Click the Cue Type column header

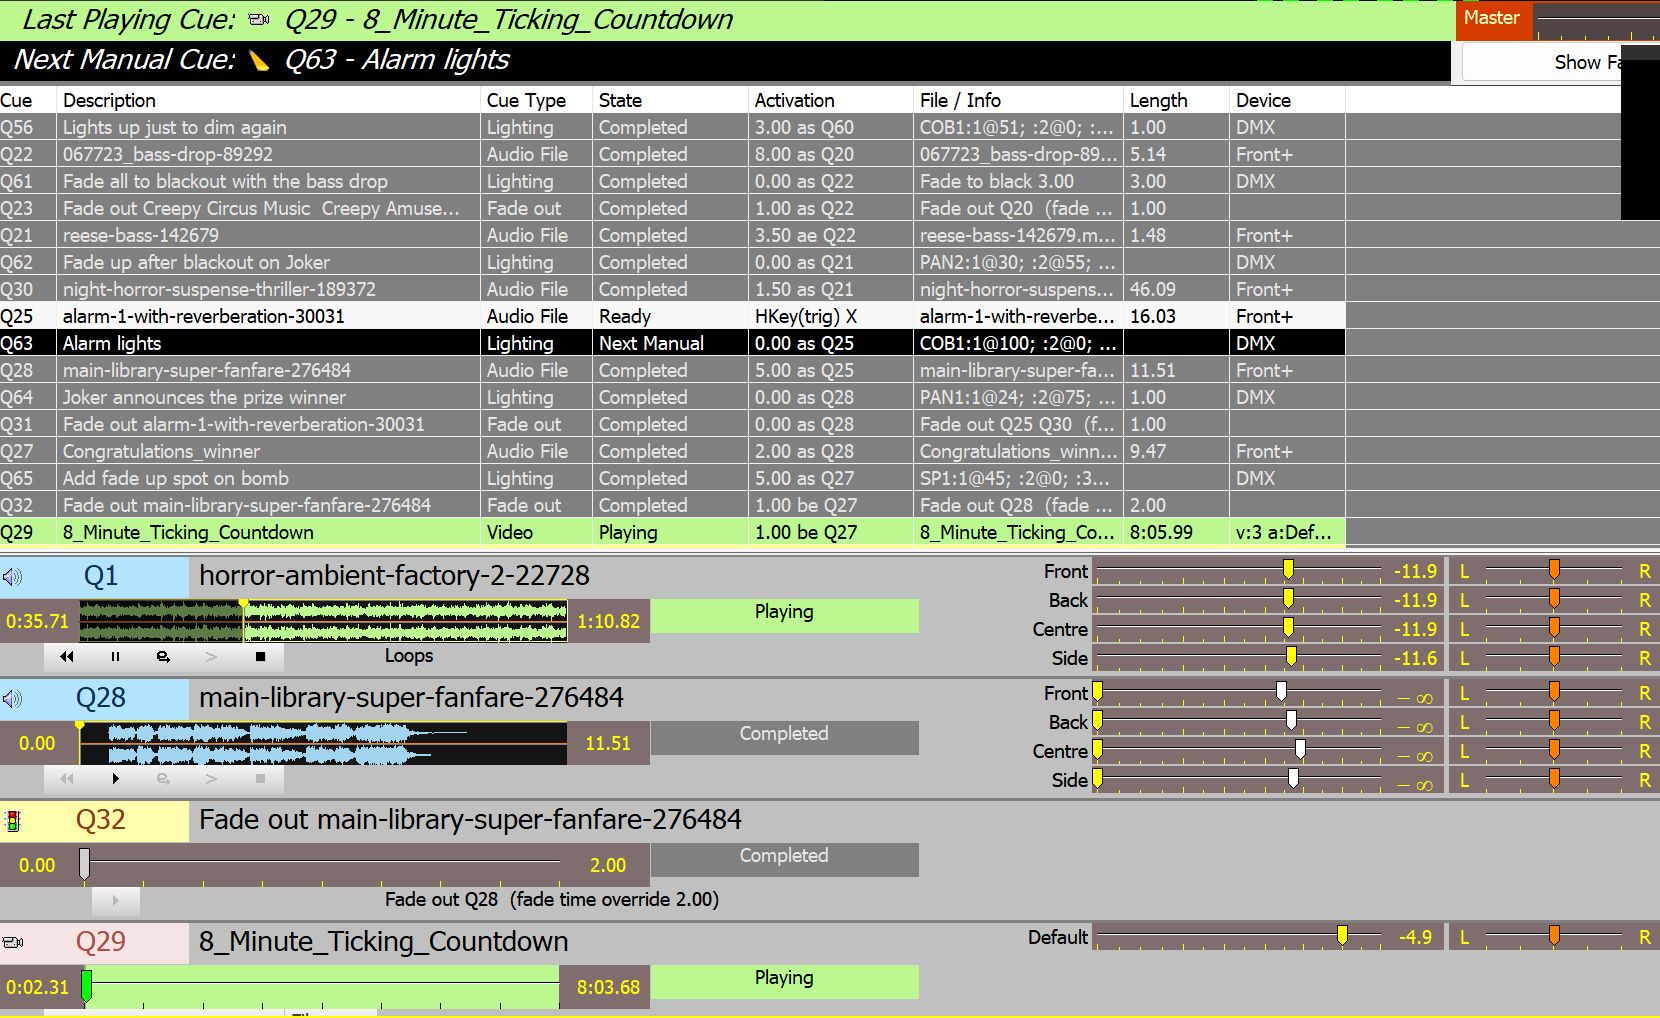(x=526, y=100)
